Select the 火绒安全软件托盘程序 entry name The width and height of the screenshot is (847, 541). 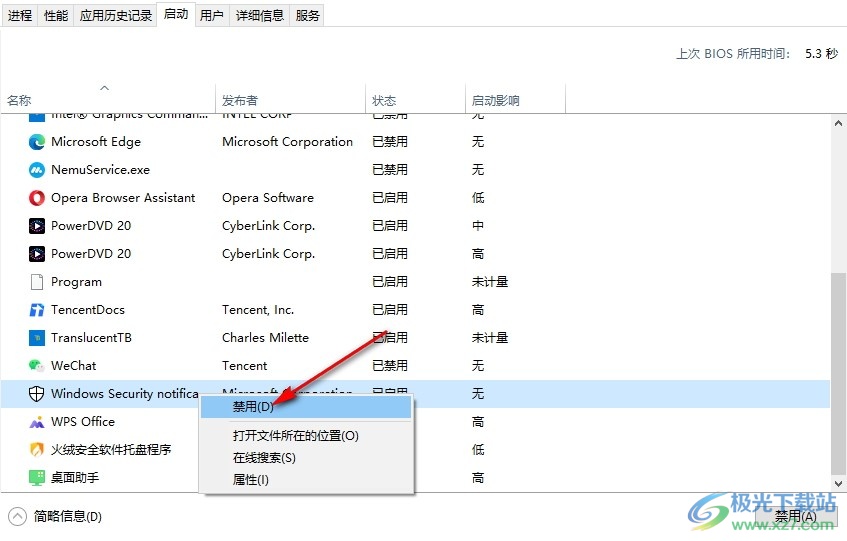coord(111,450)
